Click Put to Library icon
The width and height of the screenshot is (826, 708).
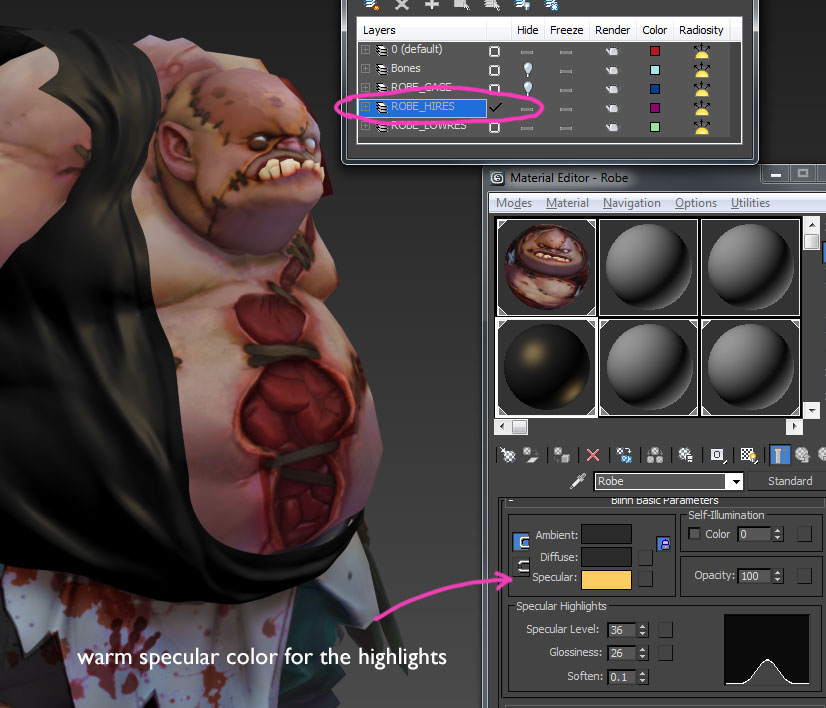click(685, 455)
